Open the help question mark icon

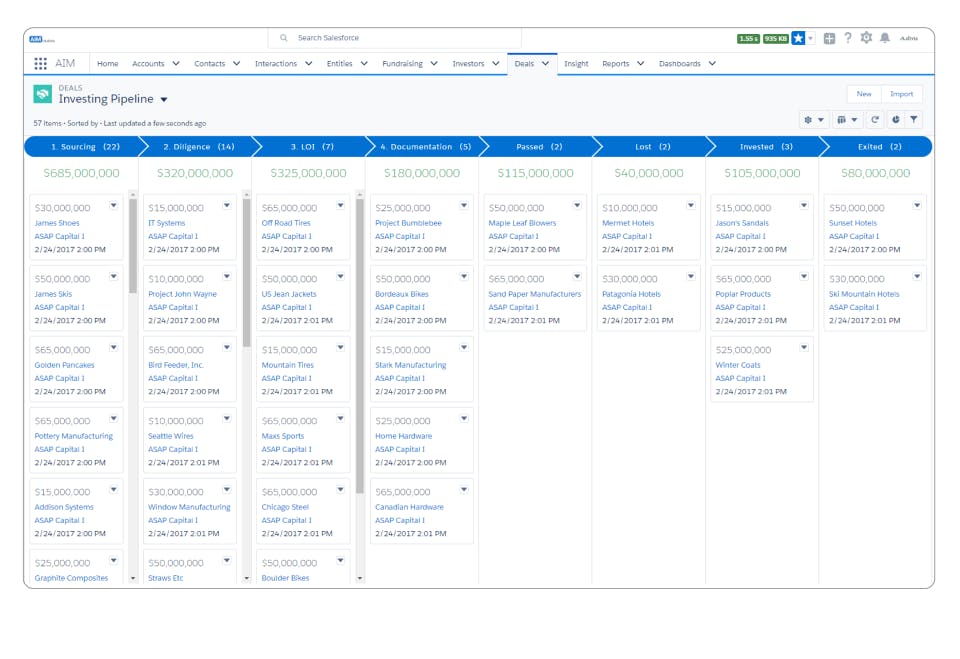(848, 38)
